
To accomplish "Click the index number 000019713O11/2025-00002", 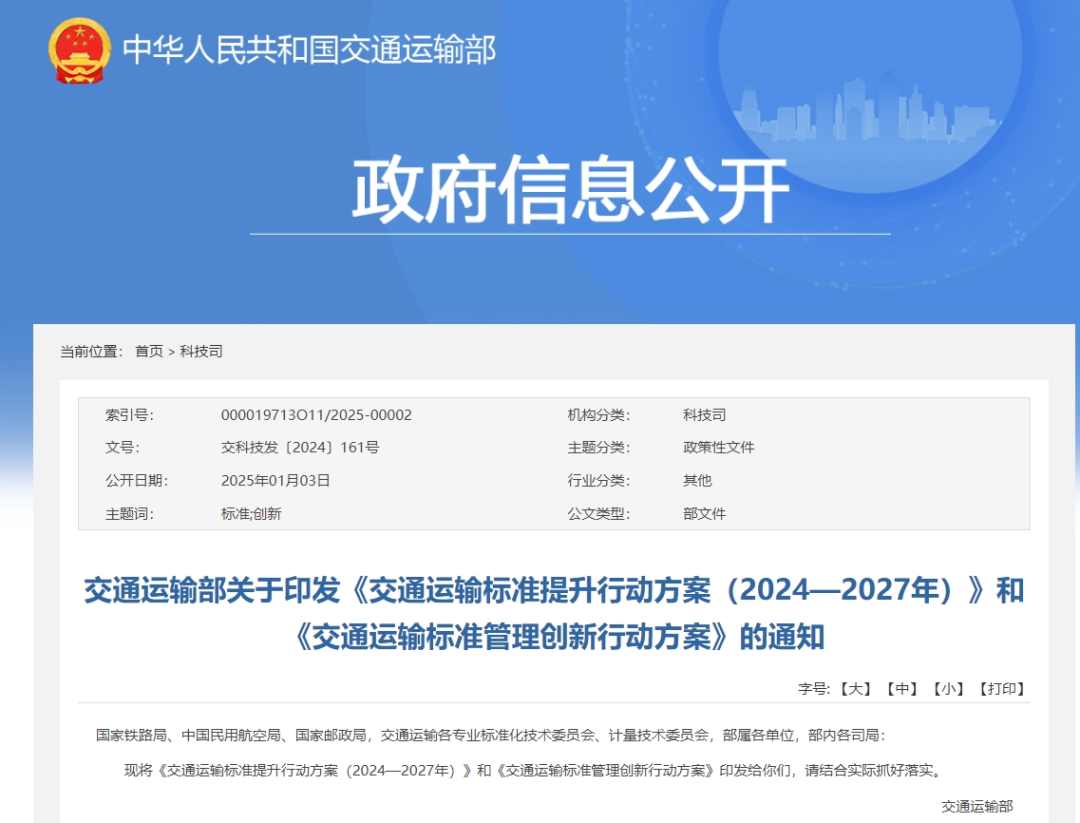I will (316, 415).
